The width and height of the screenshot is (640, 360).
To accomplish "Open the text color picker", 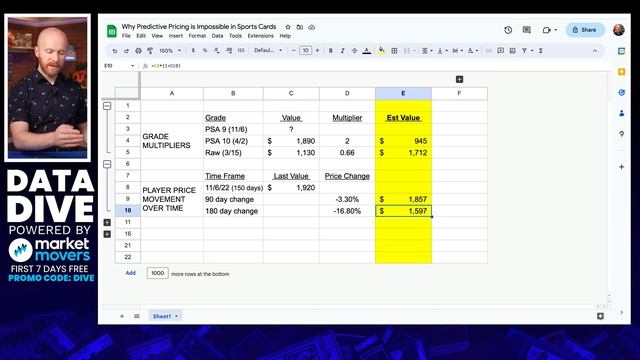I will [x=367, y=51].
